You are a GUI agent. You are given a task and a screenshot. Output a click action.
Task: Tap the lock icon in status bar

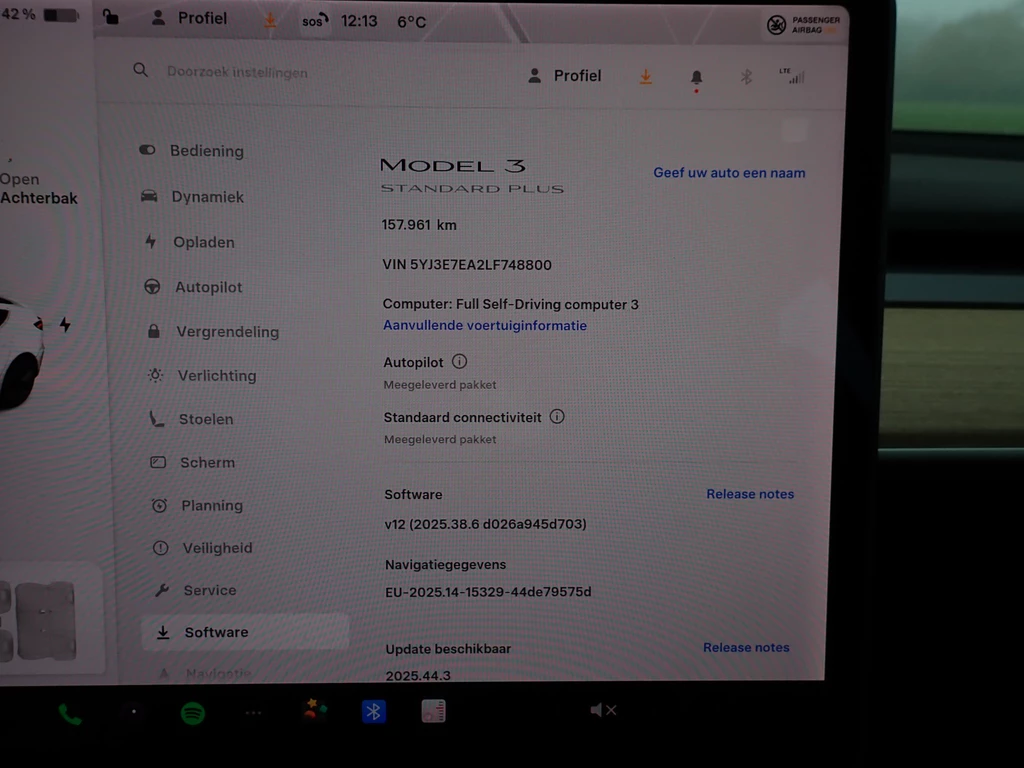click(x=111, y=17)
